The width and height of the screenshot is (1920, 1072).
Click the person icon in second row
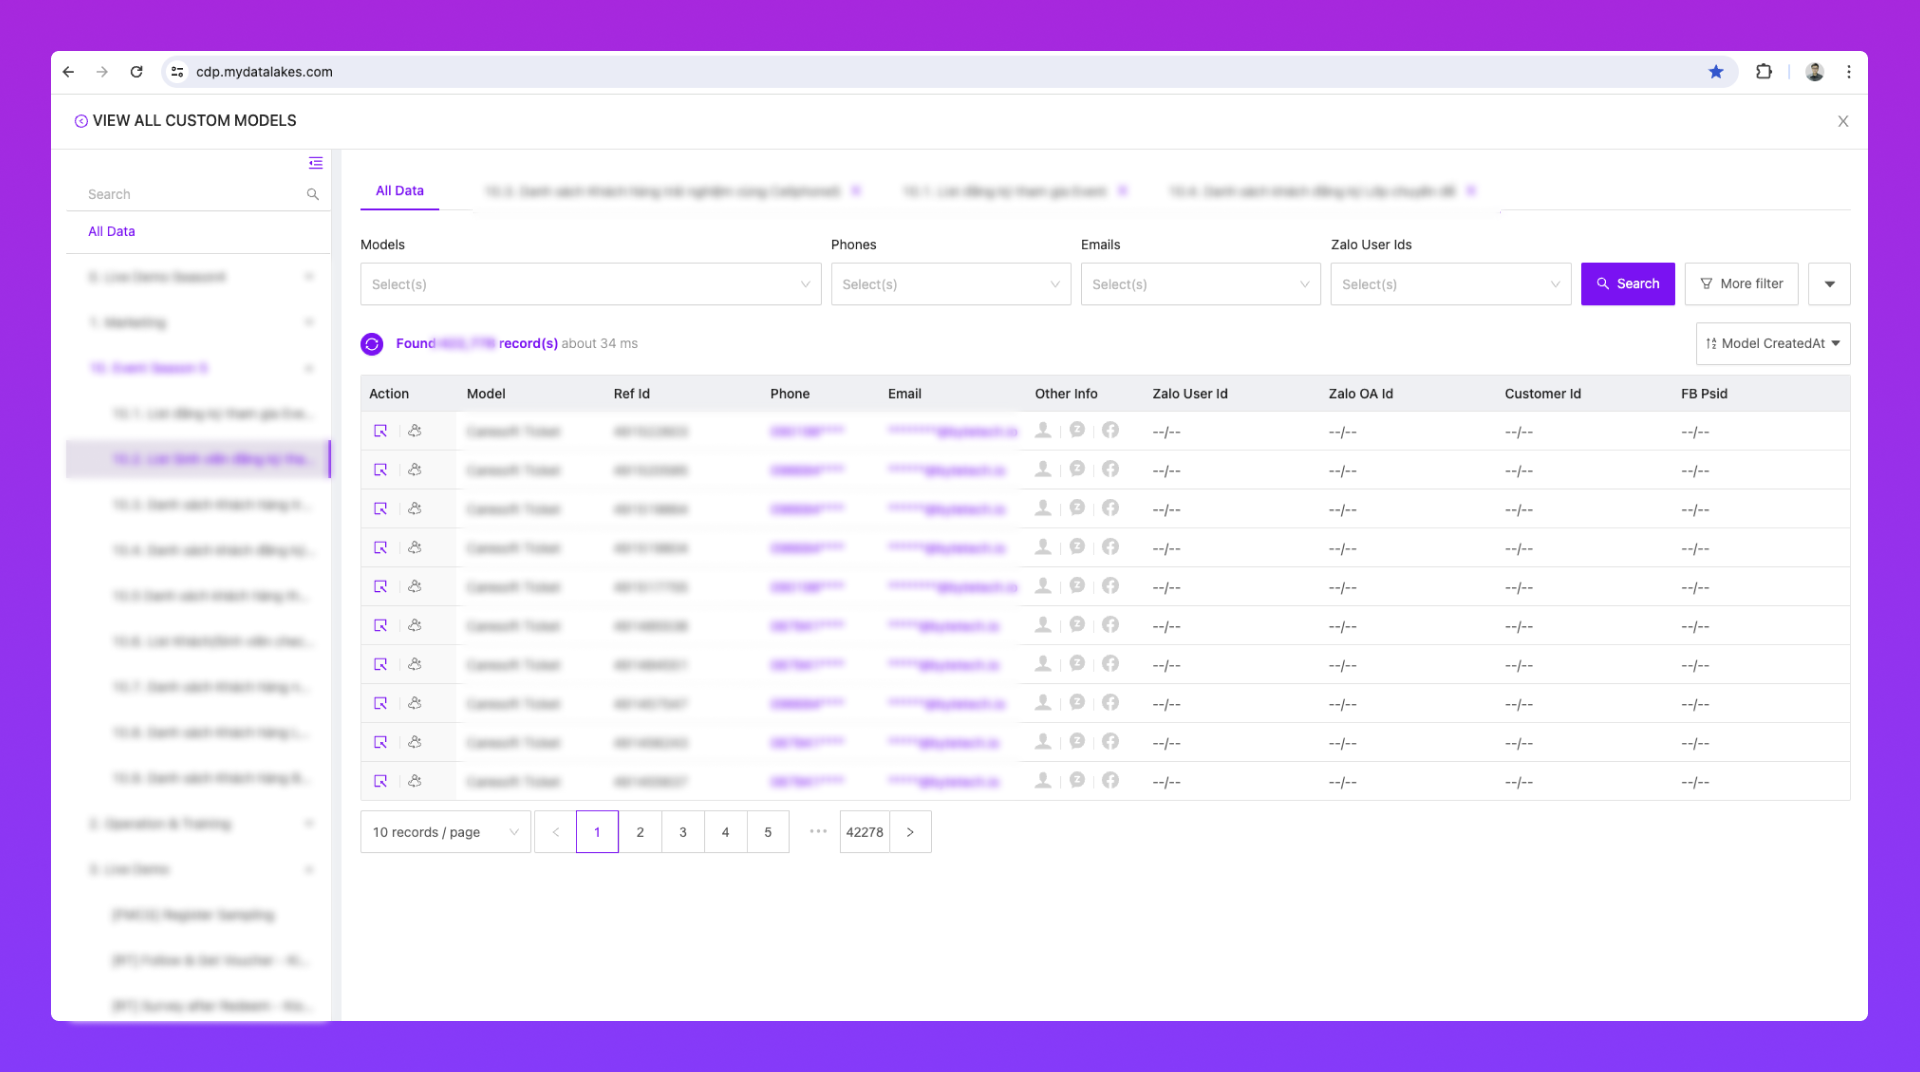1043,469
